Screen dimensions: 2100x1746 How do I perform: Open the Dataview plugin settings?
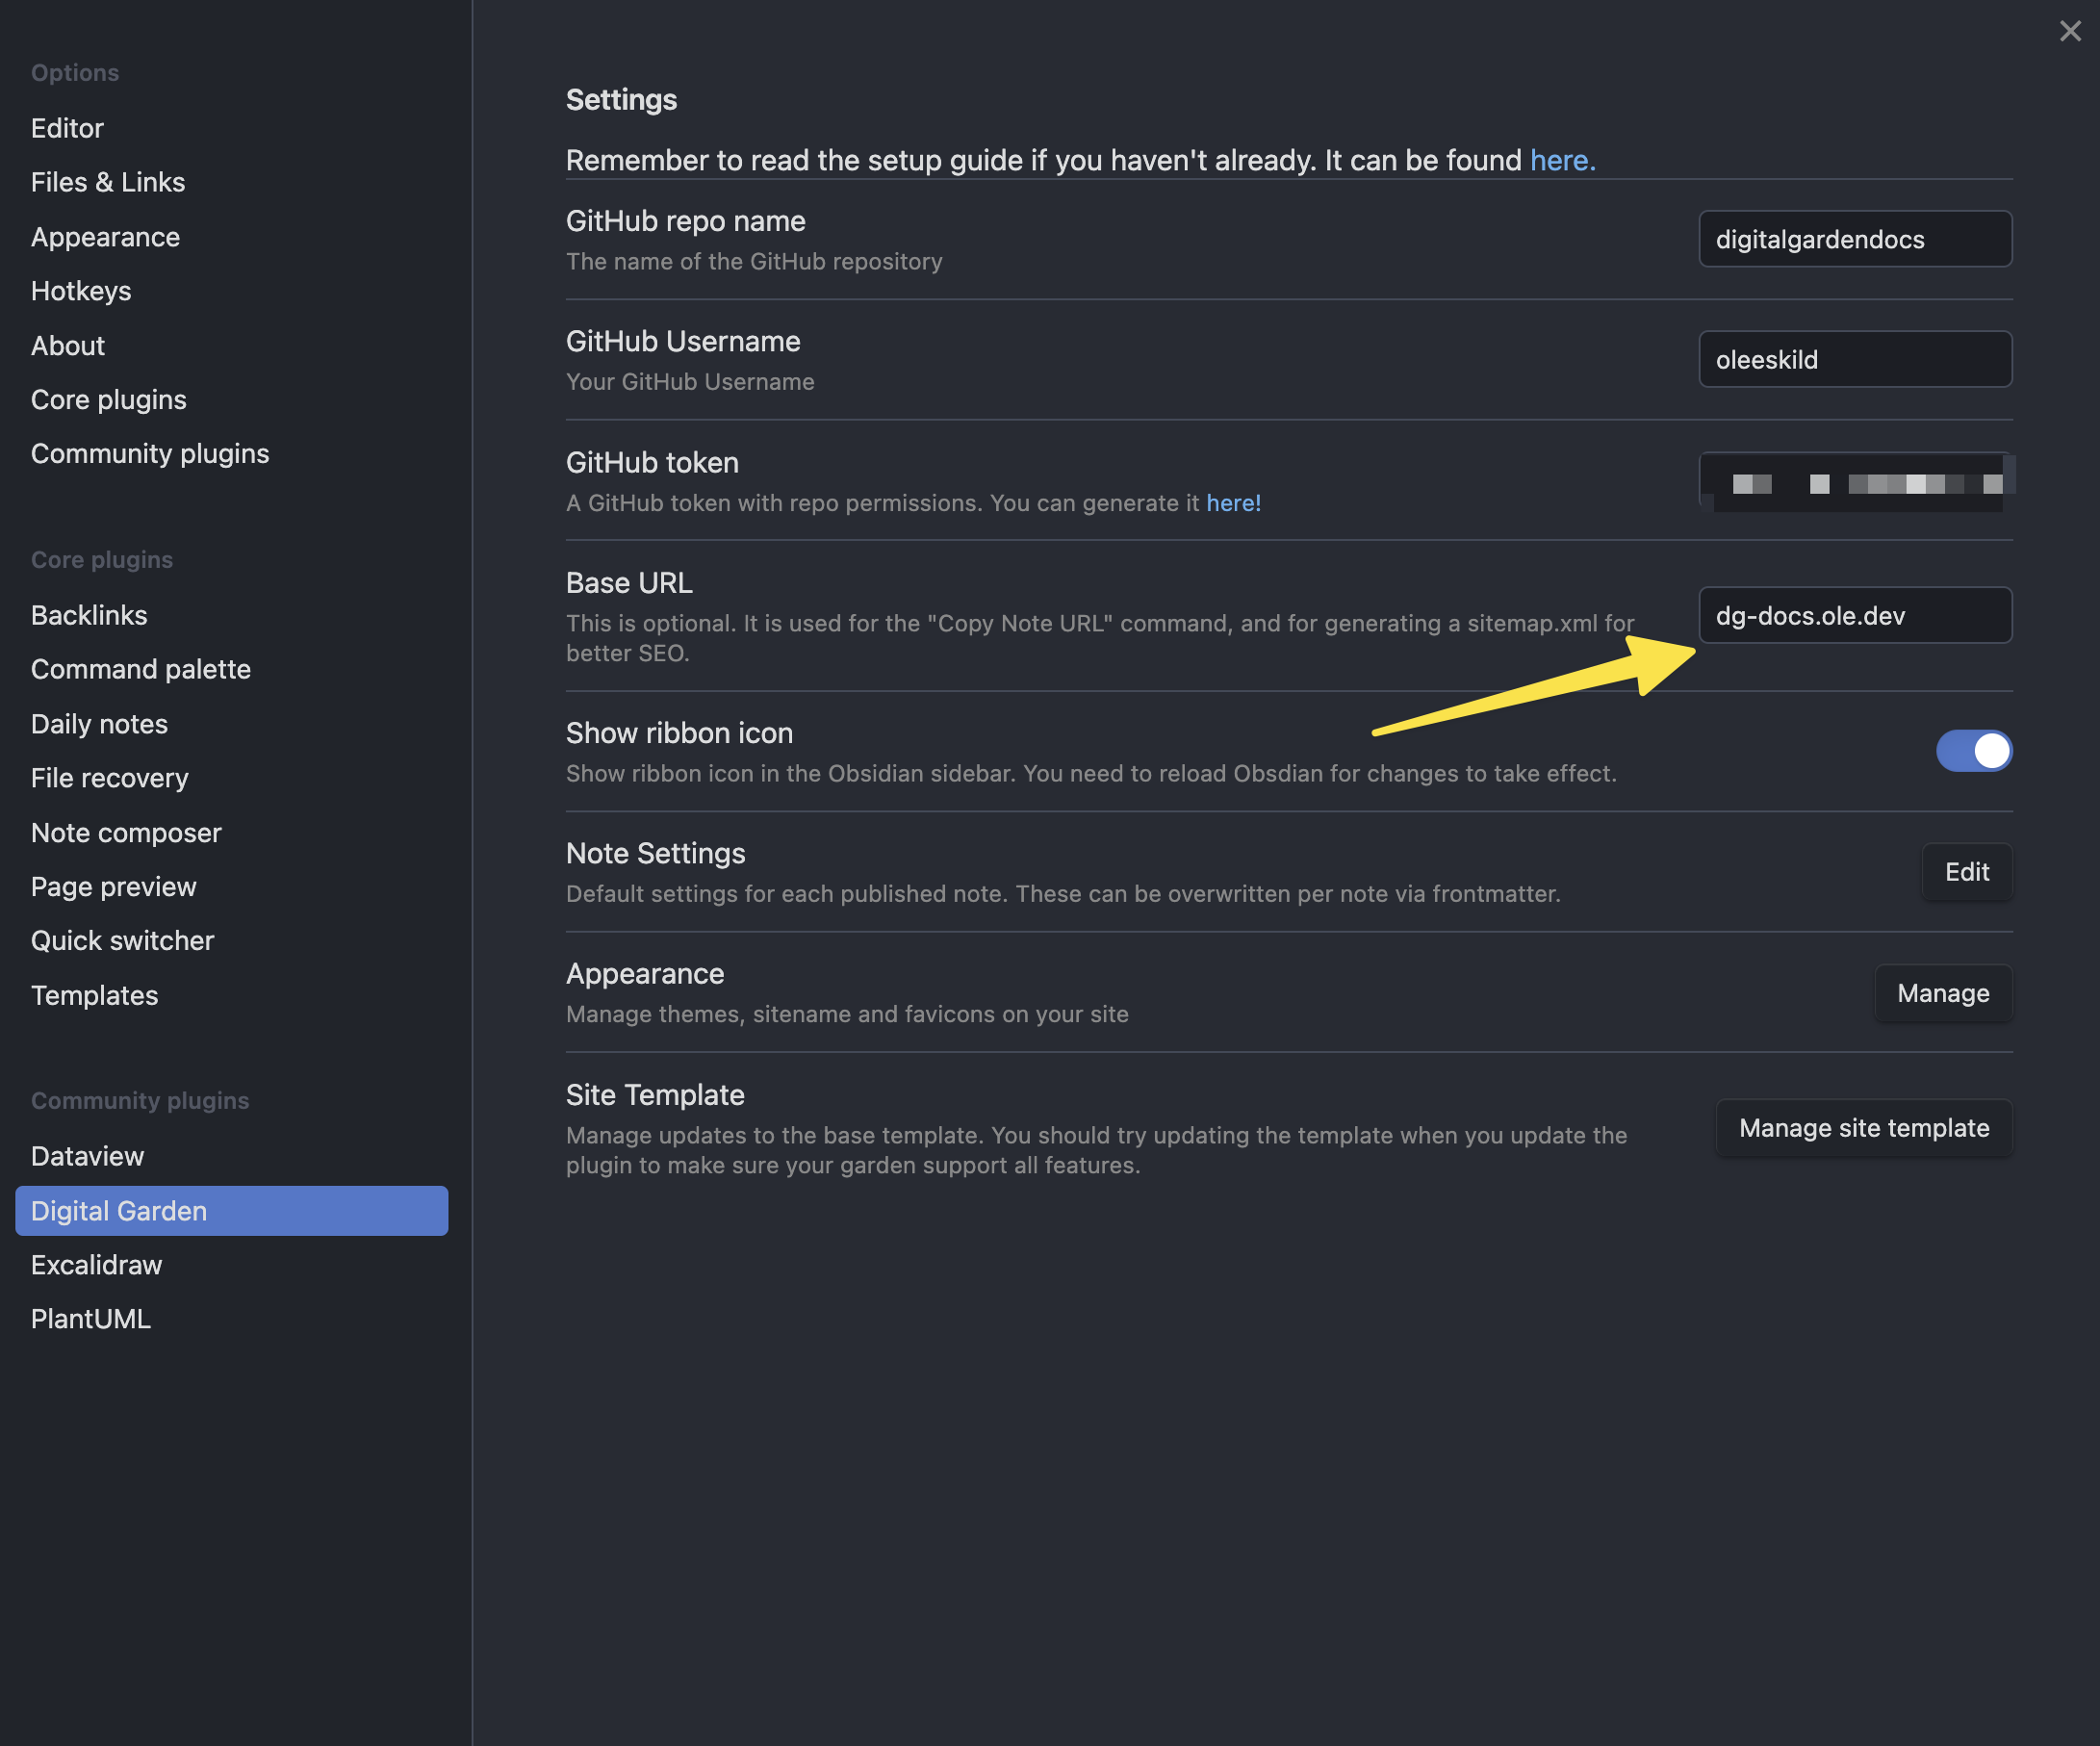click(88, 1156)
